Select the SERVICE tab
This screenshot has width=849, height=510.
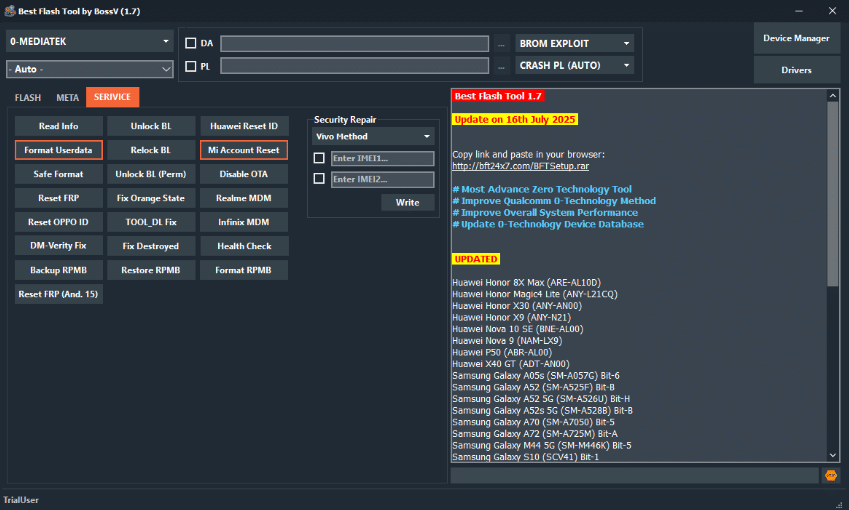(112, 97)
